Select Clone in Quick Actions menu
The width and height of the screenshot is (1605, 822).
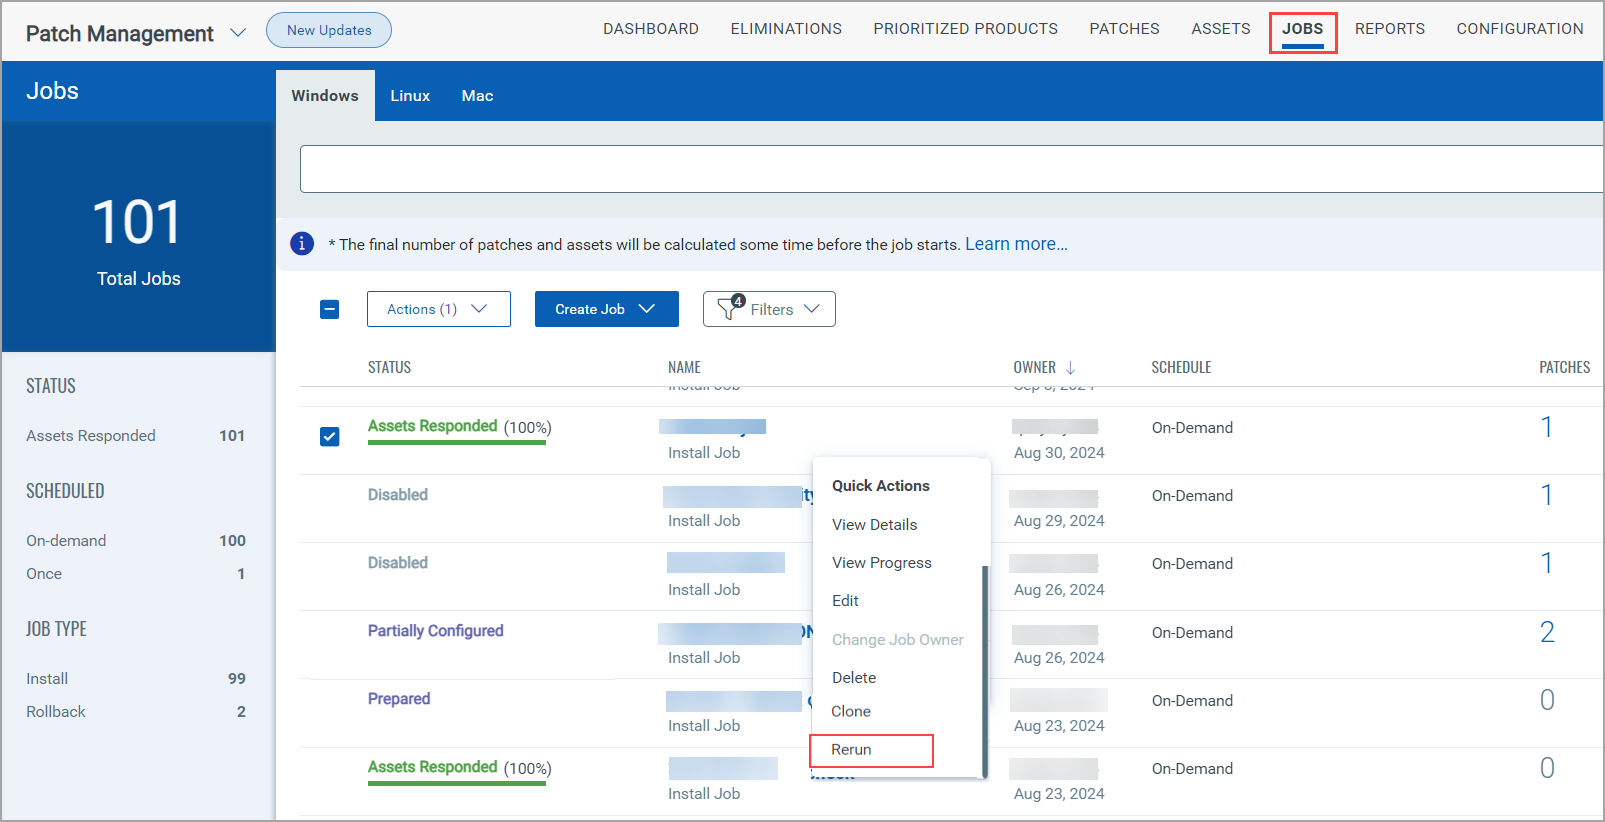[851, 711]
